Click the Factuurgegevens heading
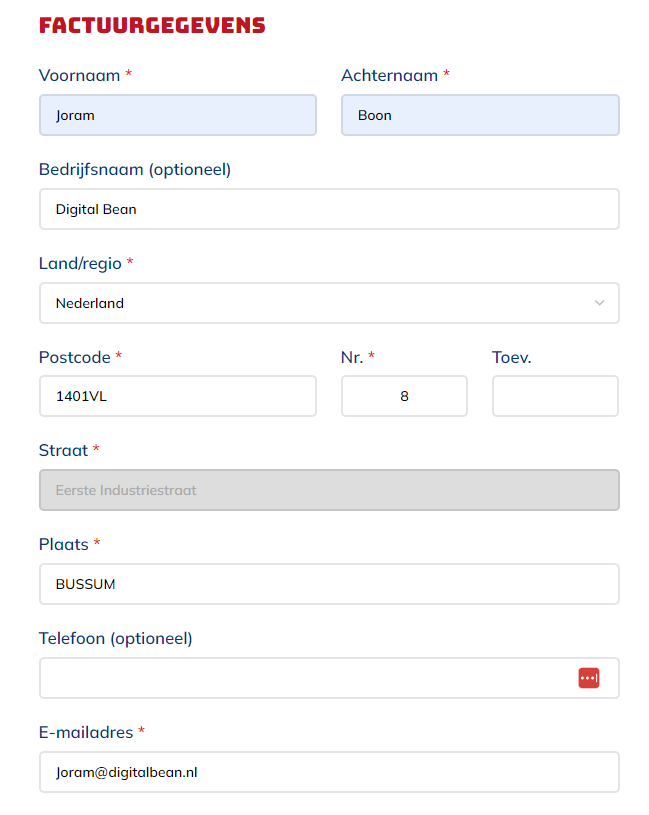The height and width of the screenshot is (815, 649). pyautogui.click(x=152, y=26)
